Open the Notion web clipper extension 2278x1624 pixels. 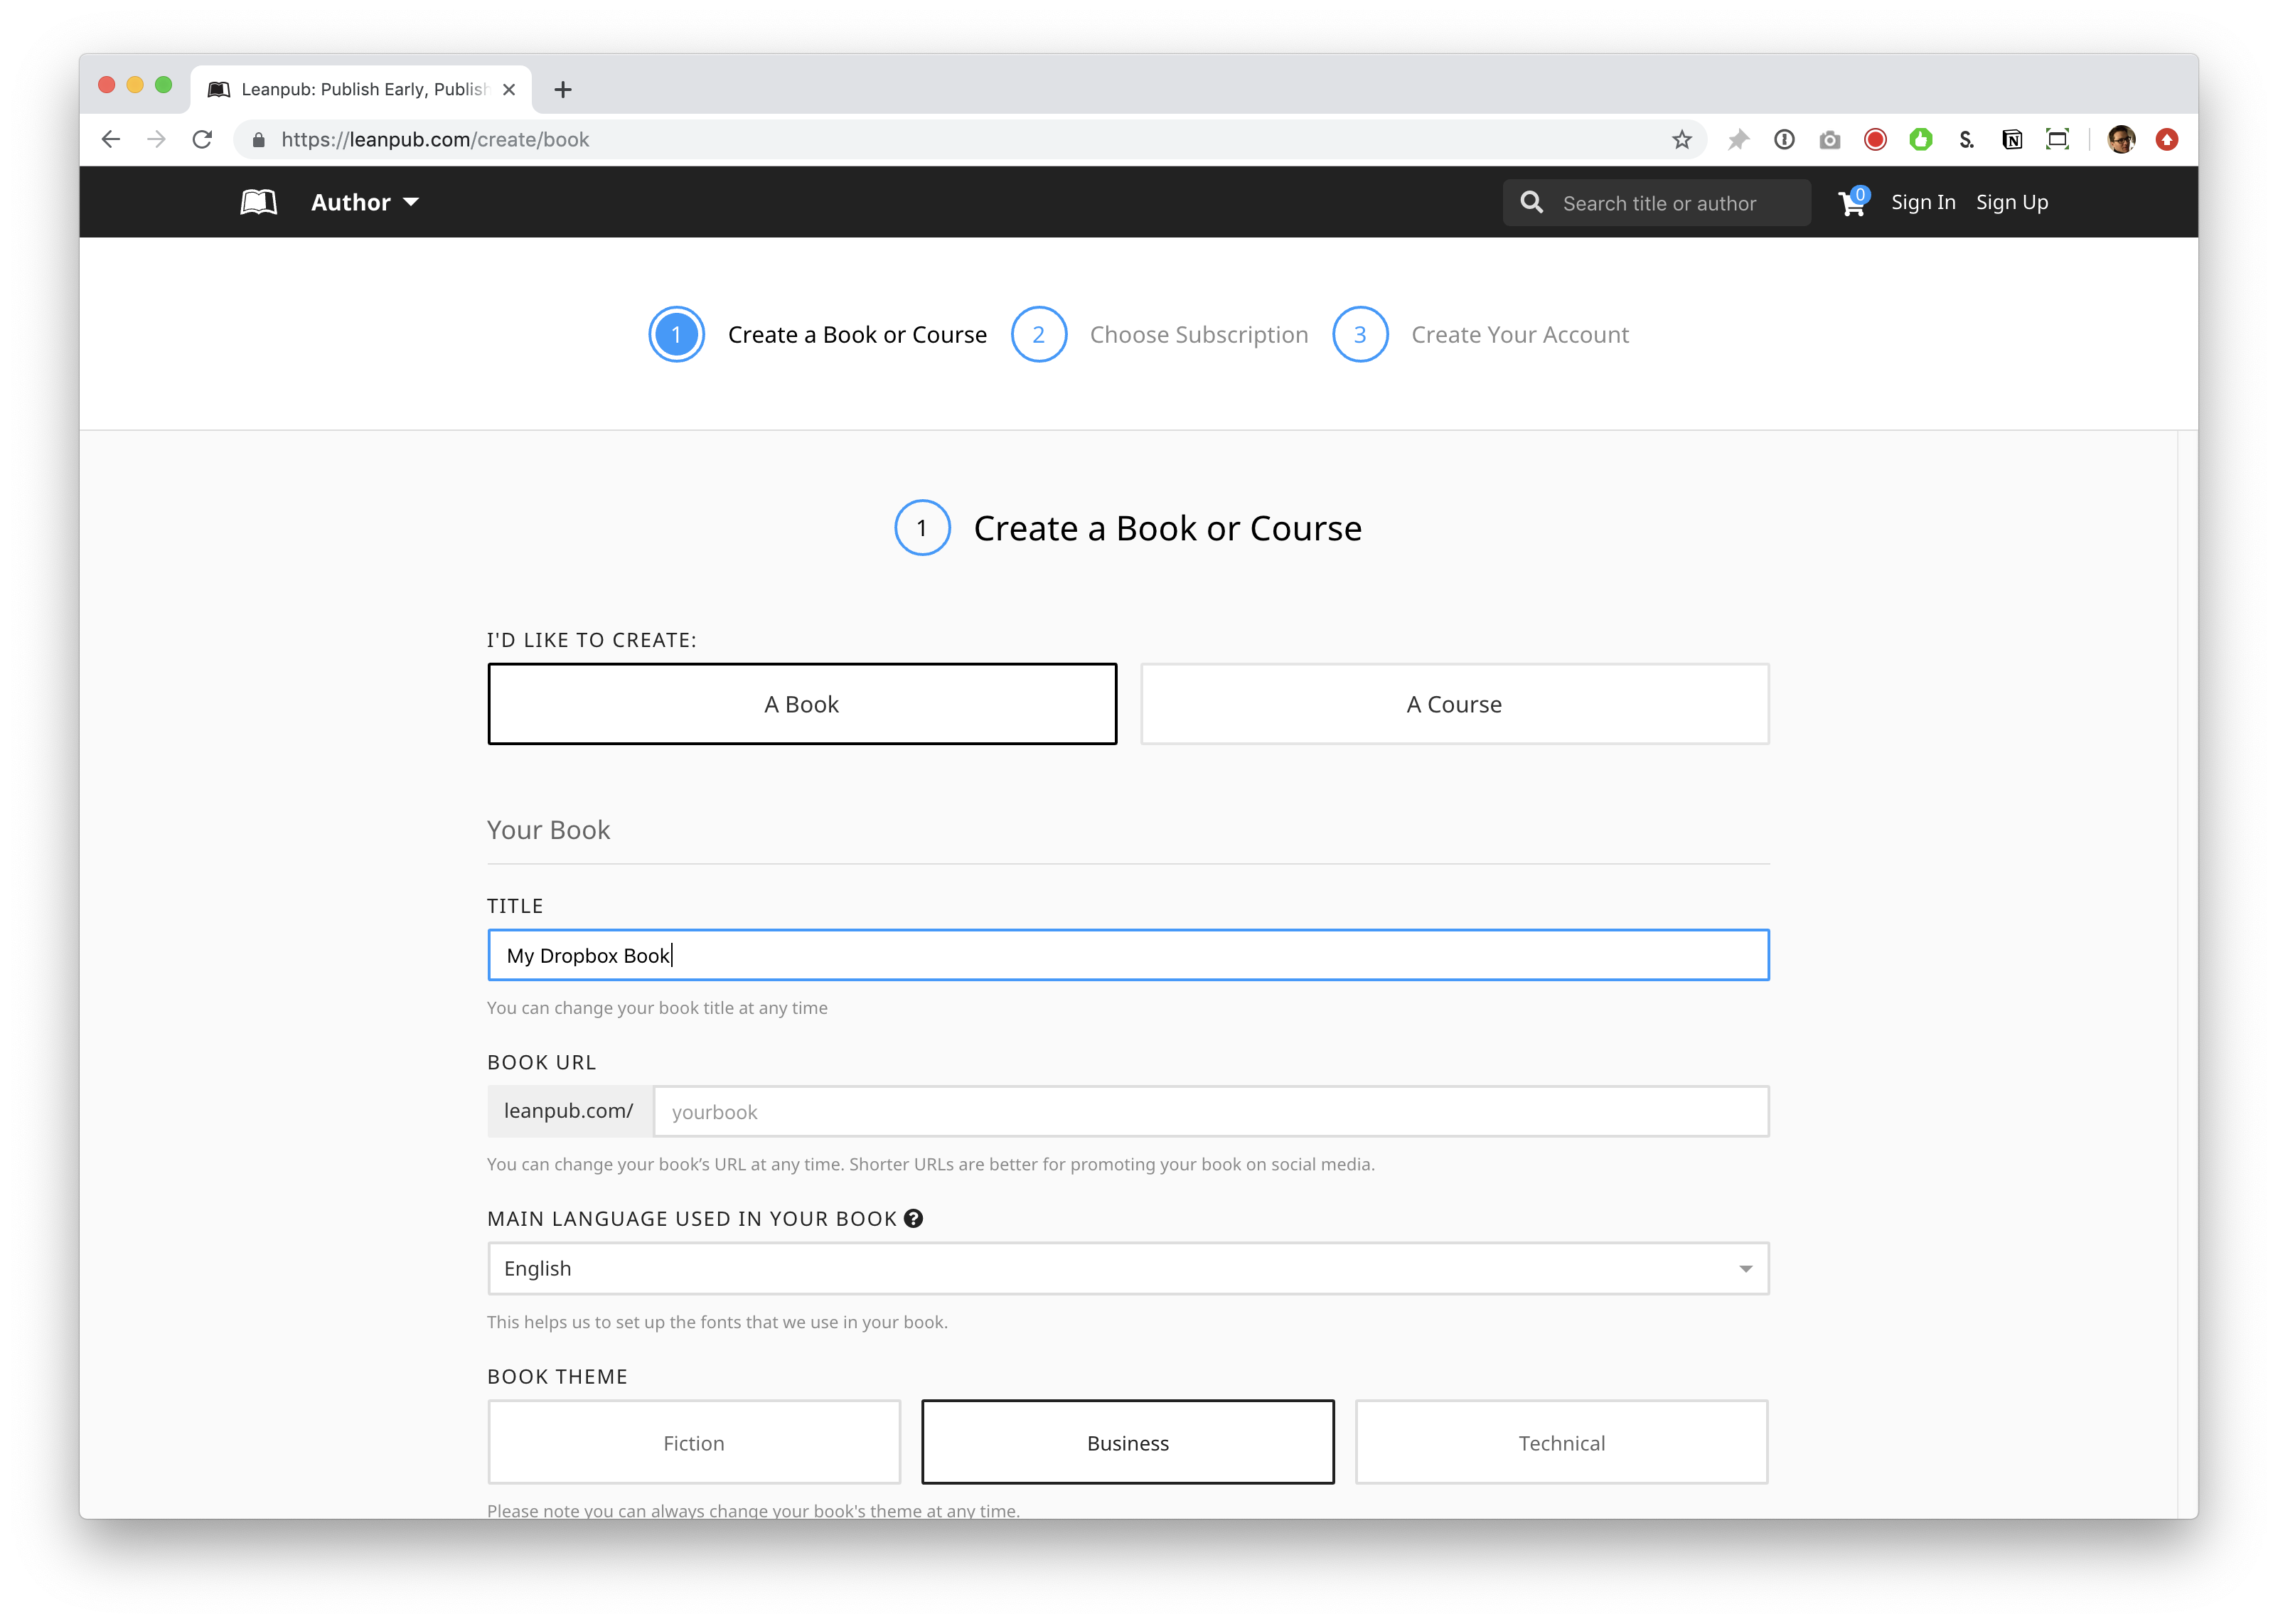(x=2012, y=140)
